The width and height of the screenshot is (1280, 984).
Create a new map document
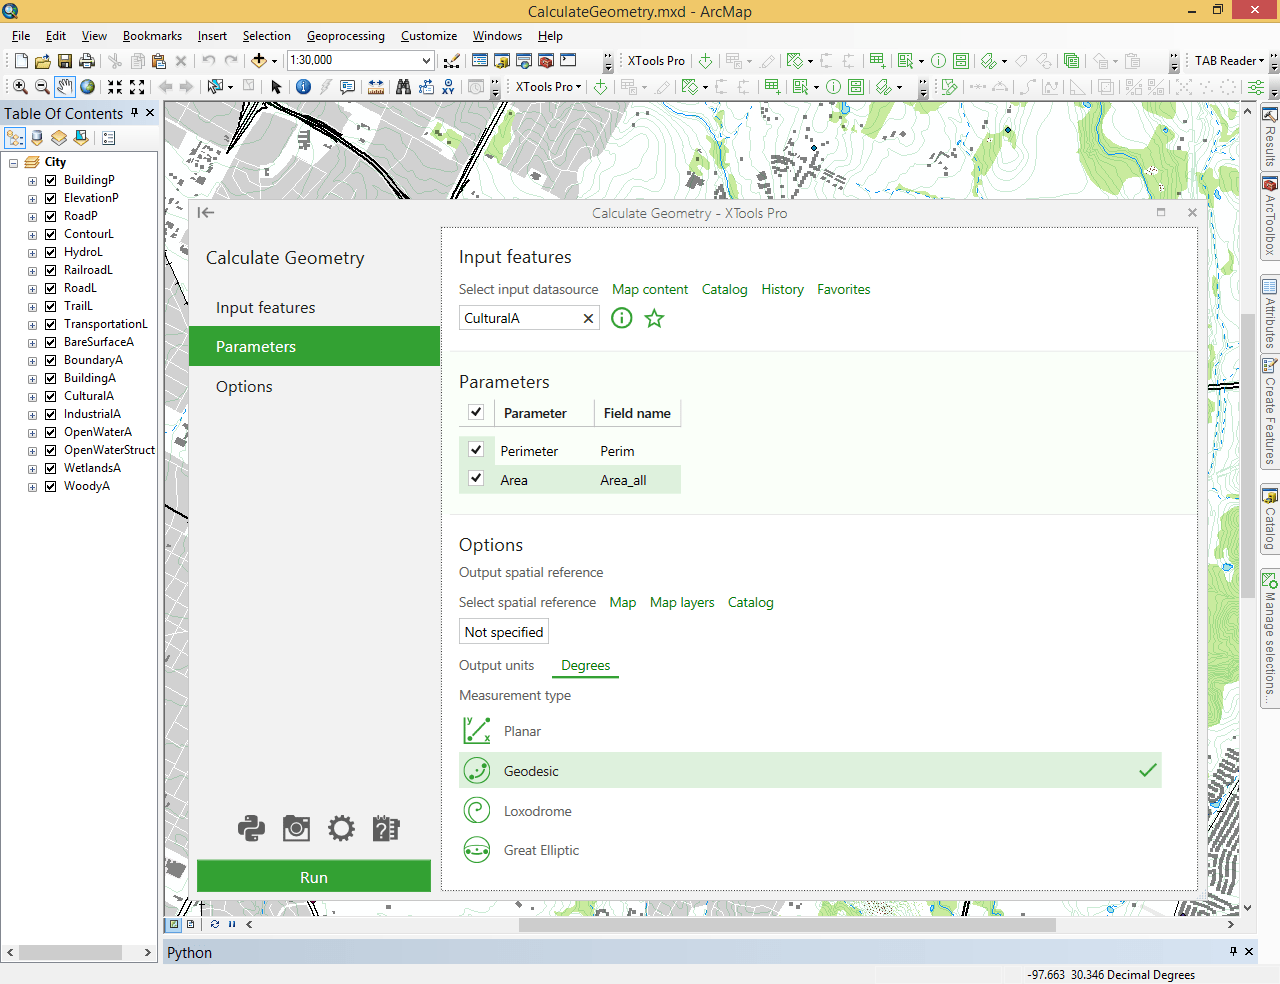tap(21, 61)
